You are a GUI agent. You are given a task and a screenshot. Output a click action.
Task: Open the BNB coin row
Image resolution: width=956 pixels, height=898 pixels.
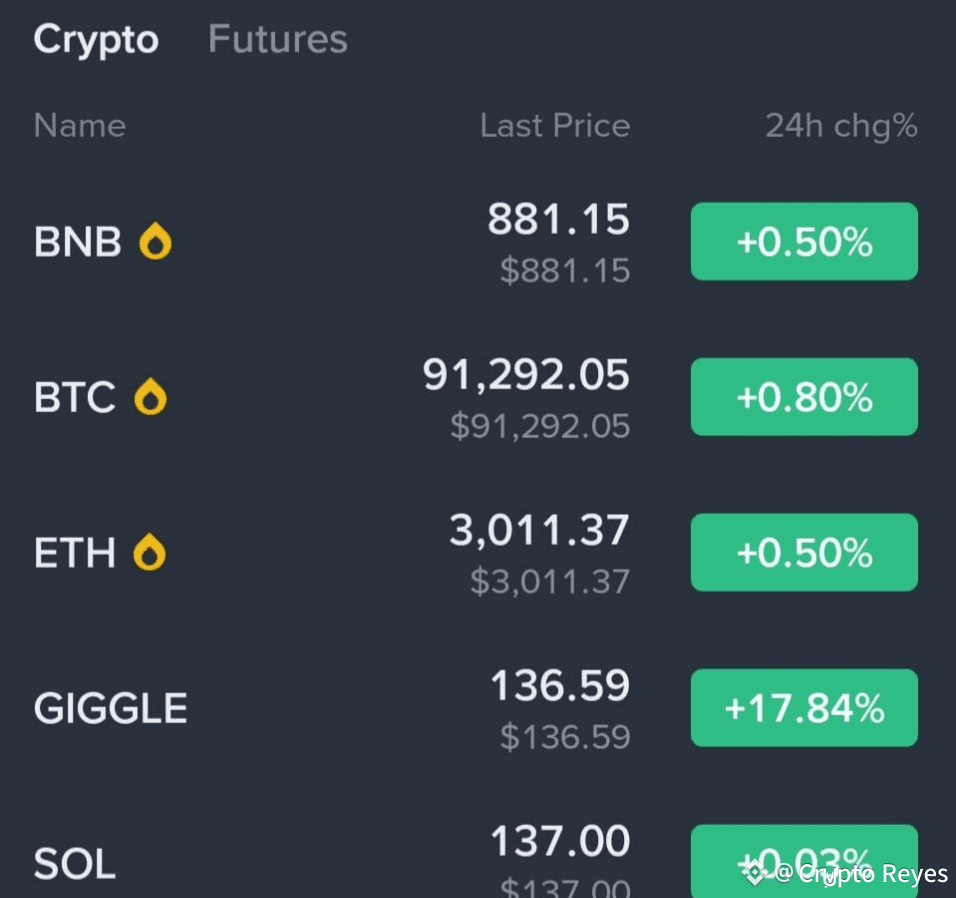coord(78,242)
